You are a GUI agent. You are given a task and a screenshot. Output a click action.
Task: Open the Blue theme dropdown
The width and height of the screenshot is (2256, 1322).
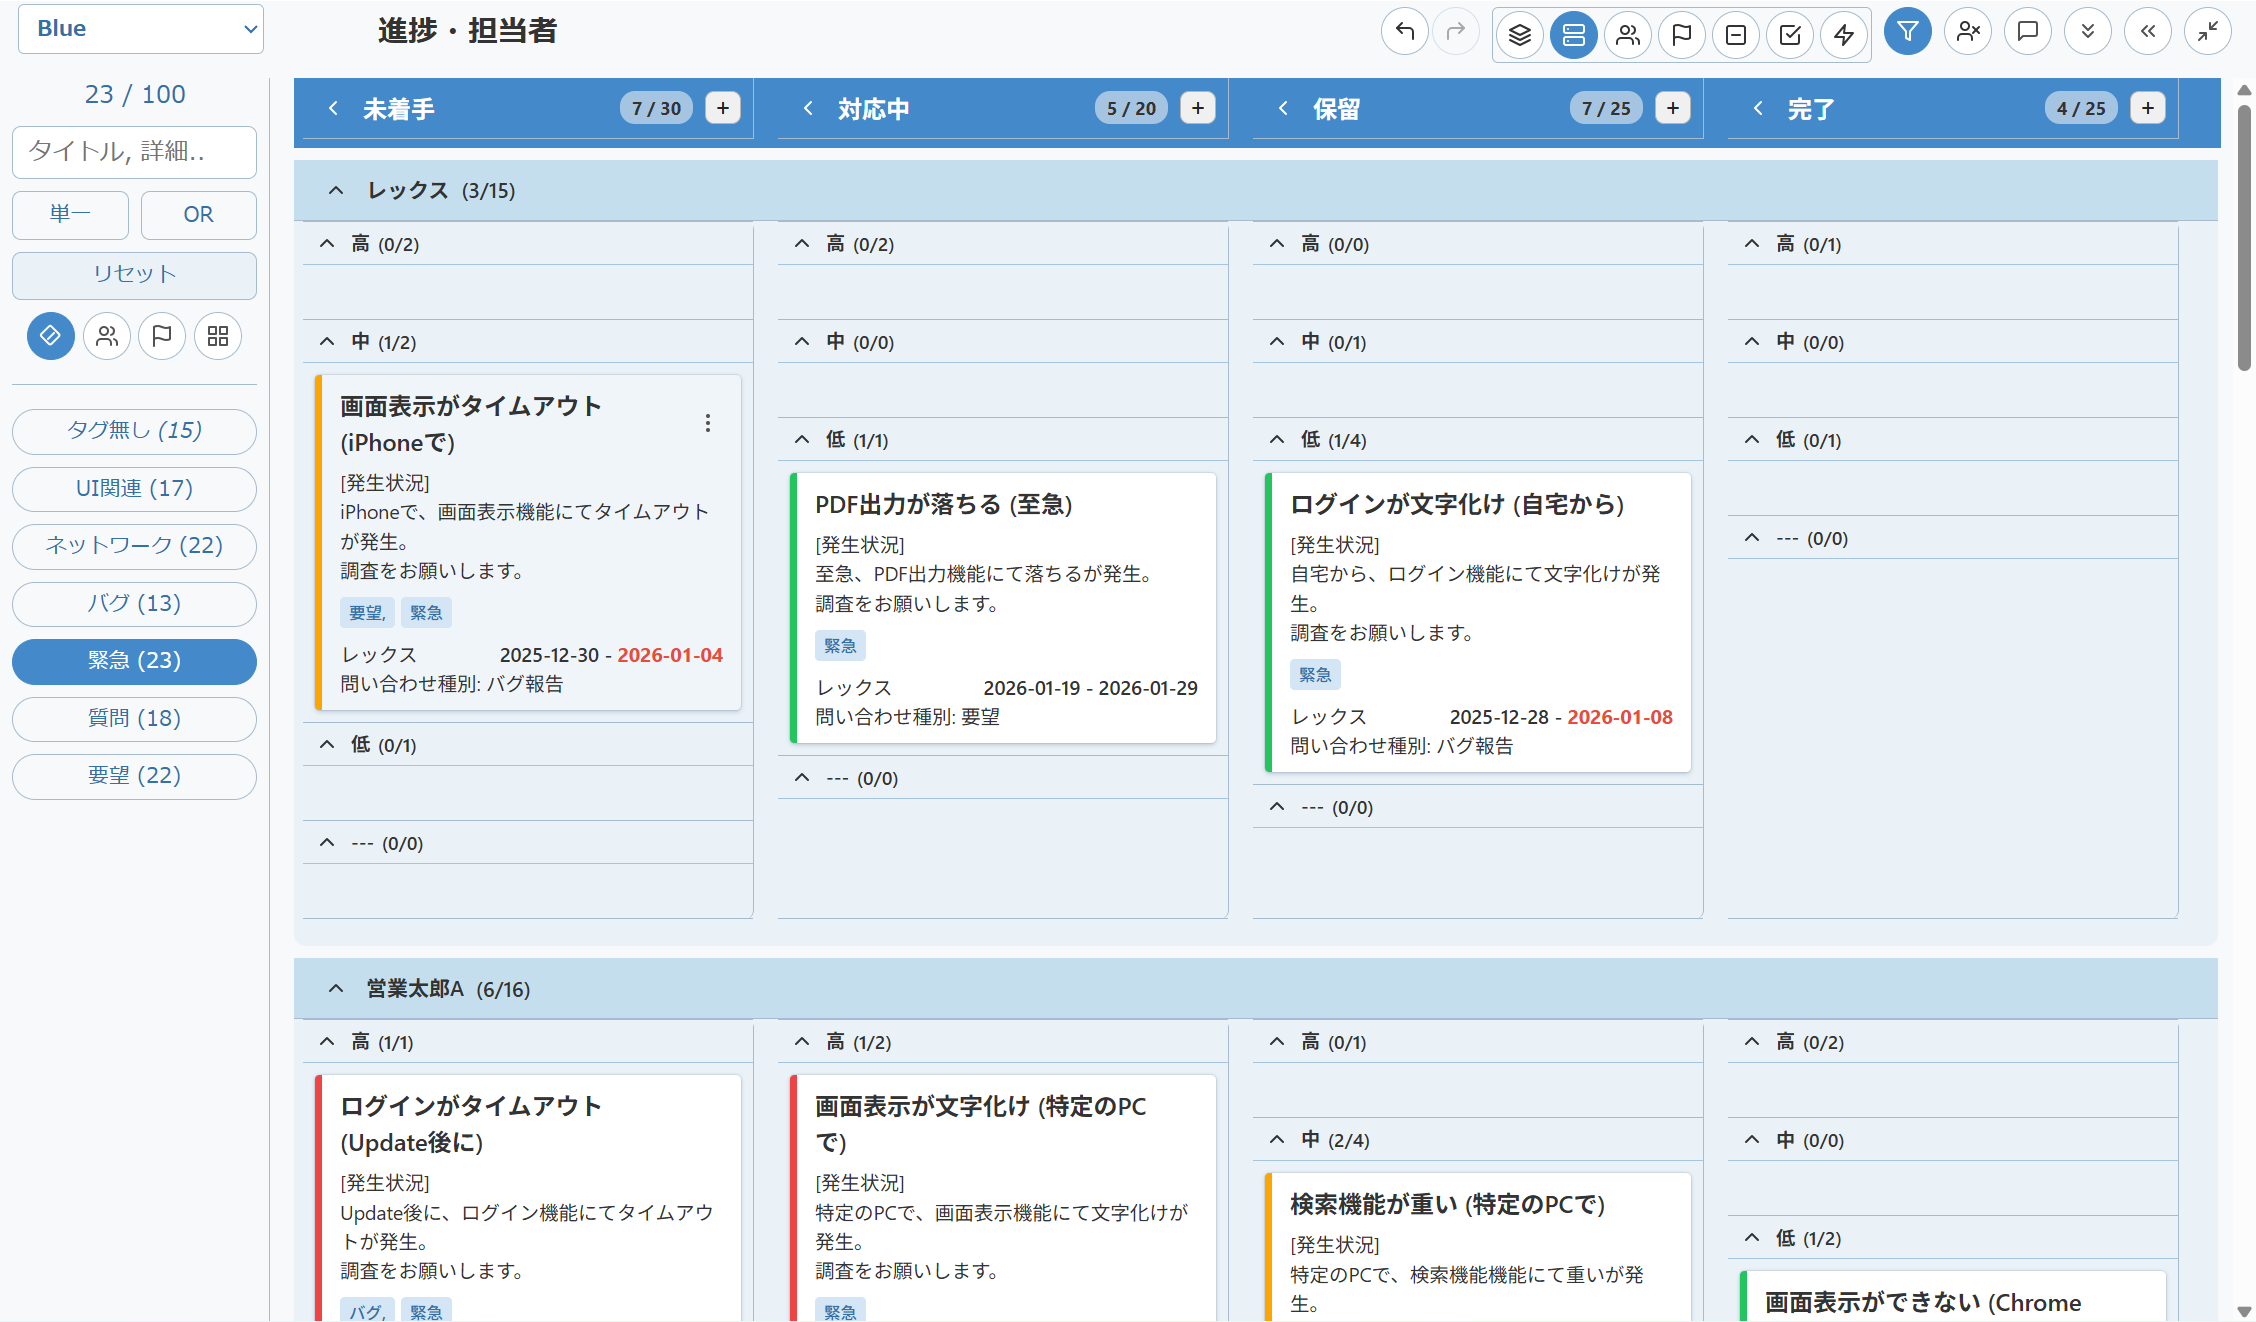[141, 29]
